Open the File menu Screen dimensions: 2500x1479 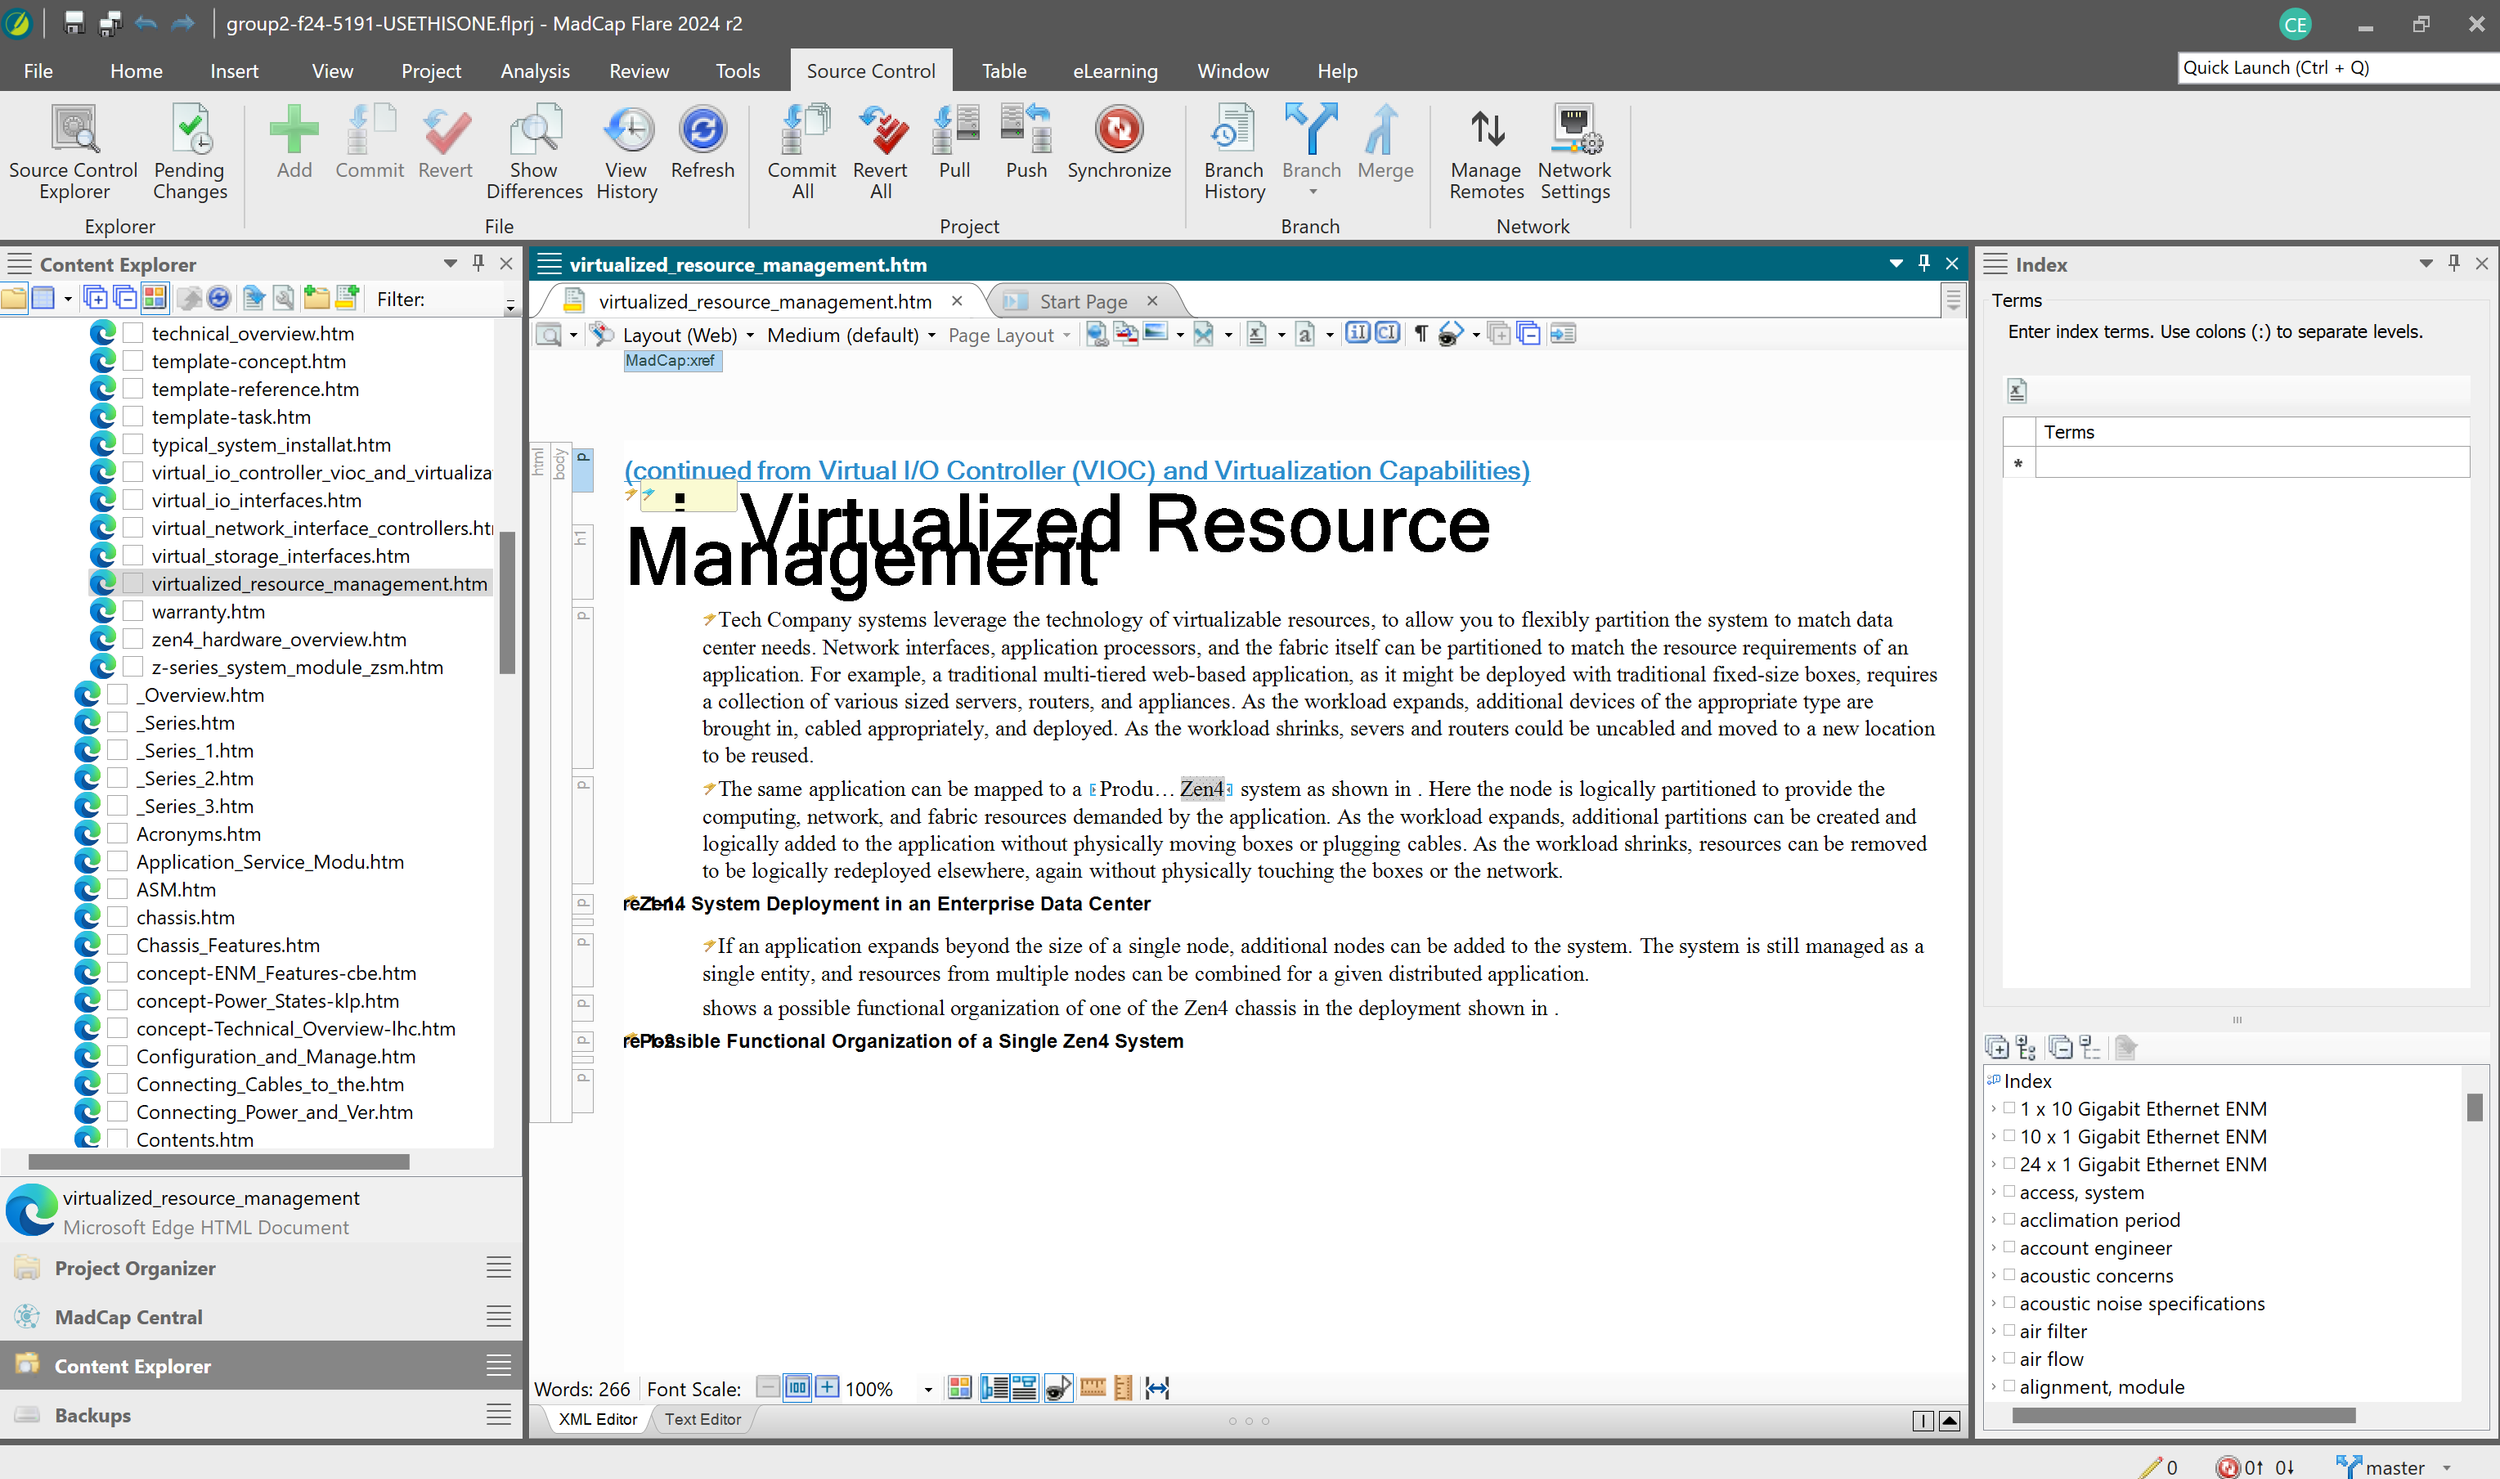click(x=38, y=71)
